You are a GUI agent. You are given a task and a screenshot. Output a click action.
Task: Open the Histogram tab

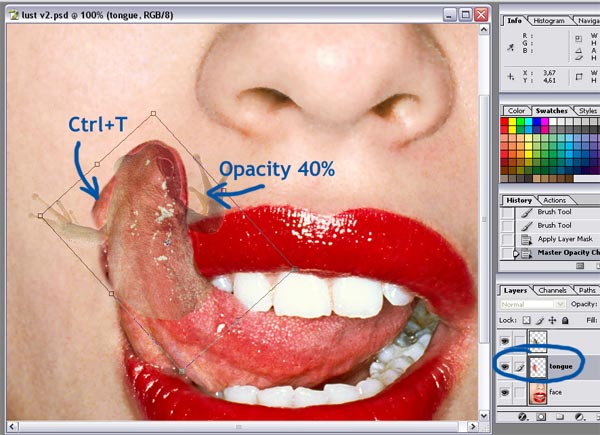click(x=548, y=20)
